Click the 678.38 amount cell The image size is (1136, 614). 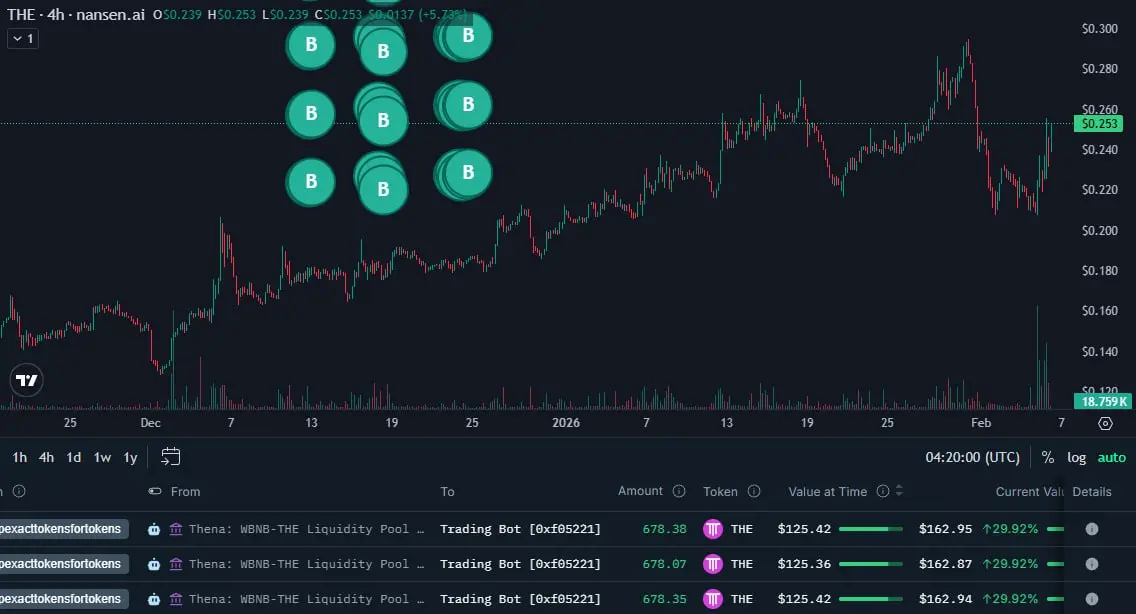click(664, 529)
